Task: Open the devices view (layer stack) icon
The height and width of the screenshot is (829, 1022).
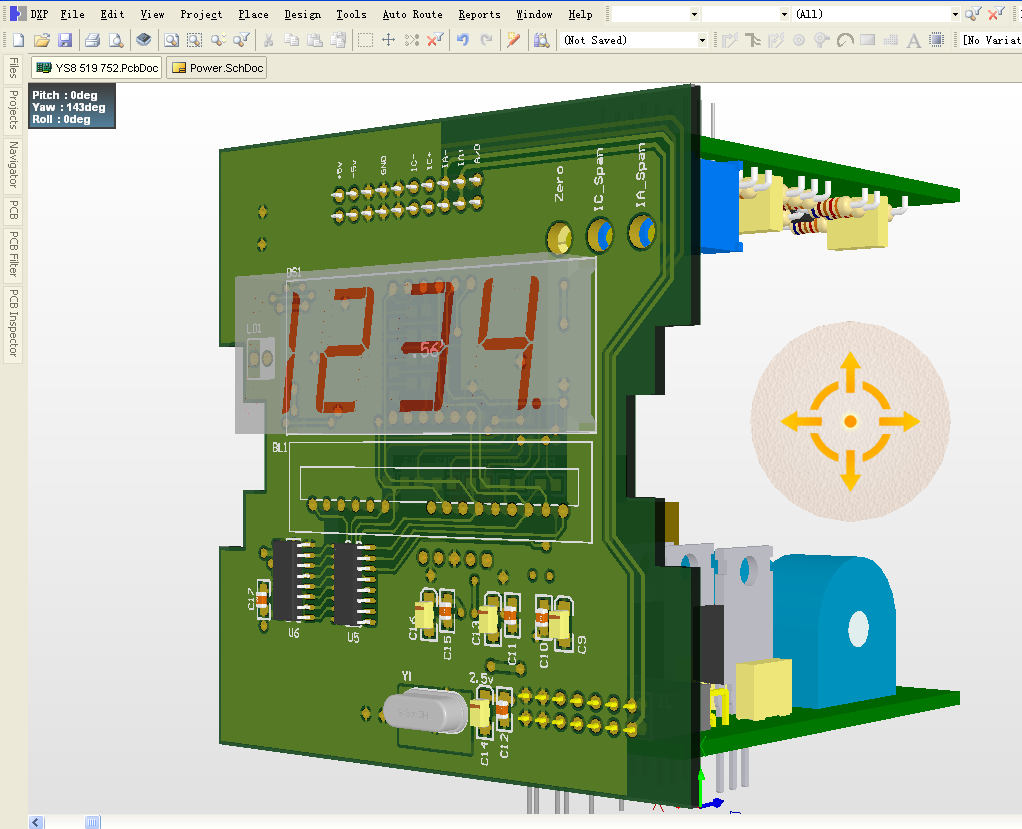Action: click(x=143, y=40)
